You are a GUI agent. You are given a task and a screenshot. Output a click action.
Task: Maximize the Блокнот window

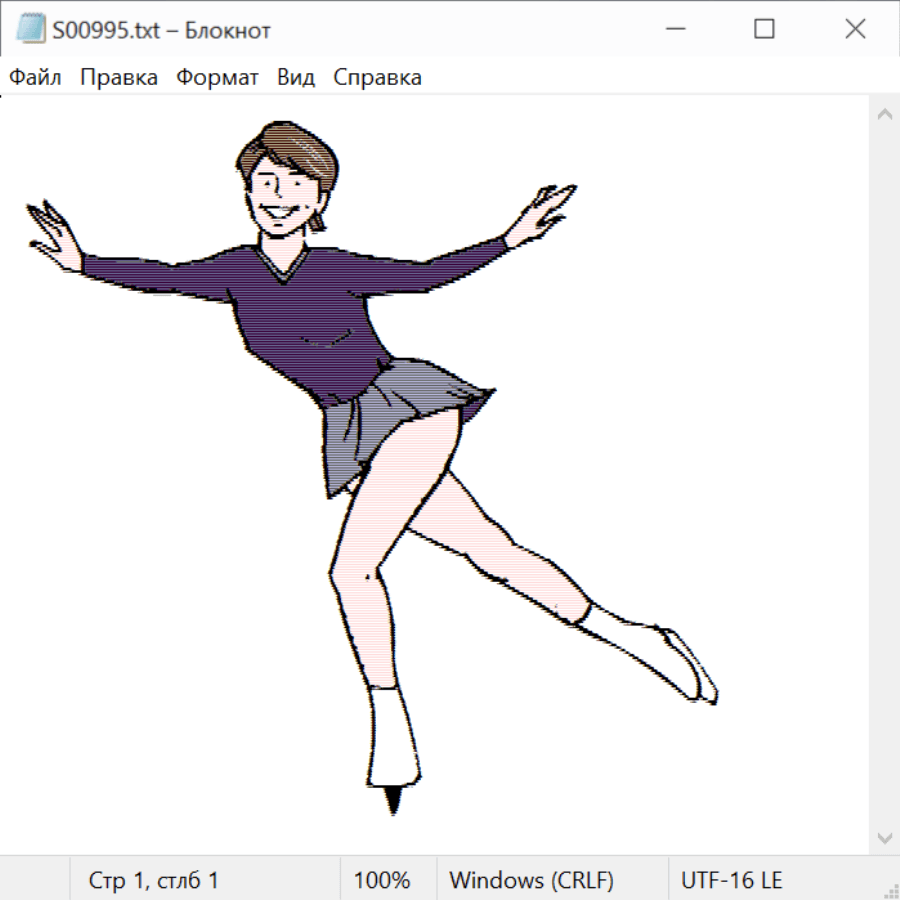[x=765, y=30]
